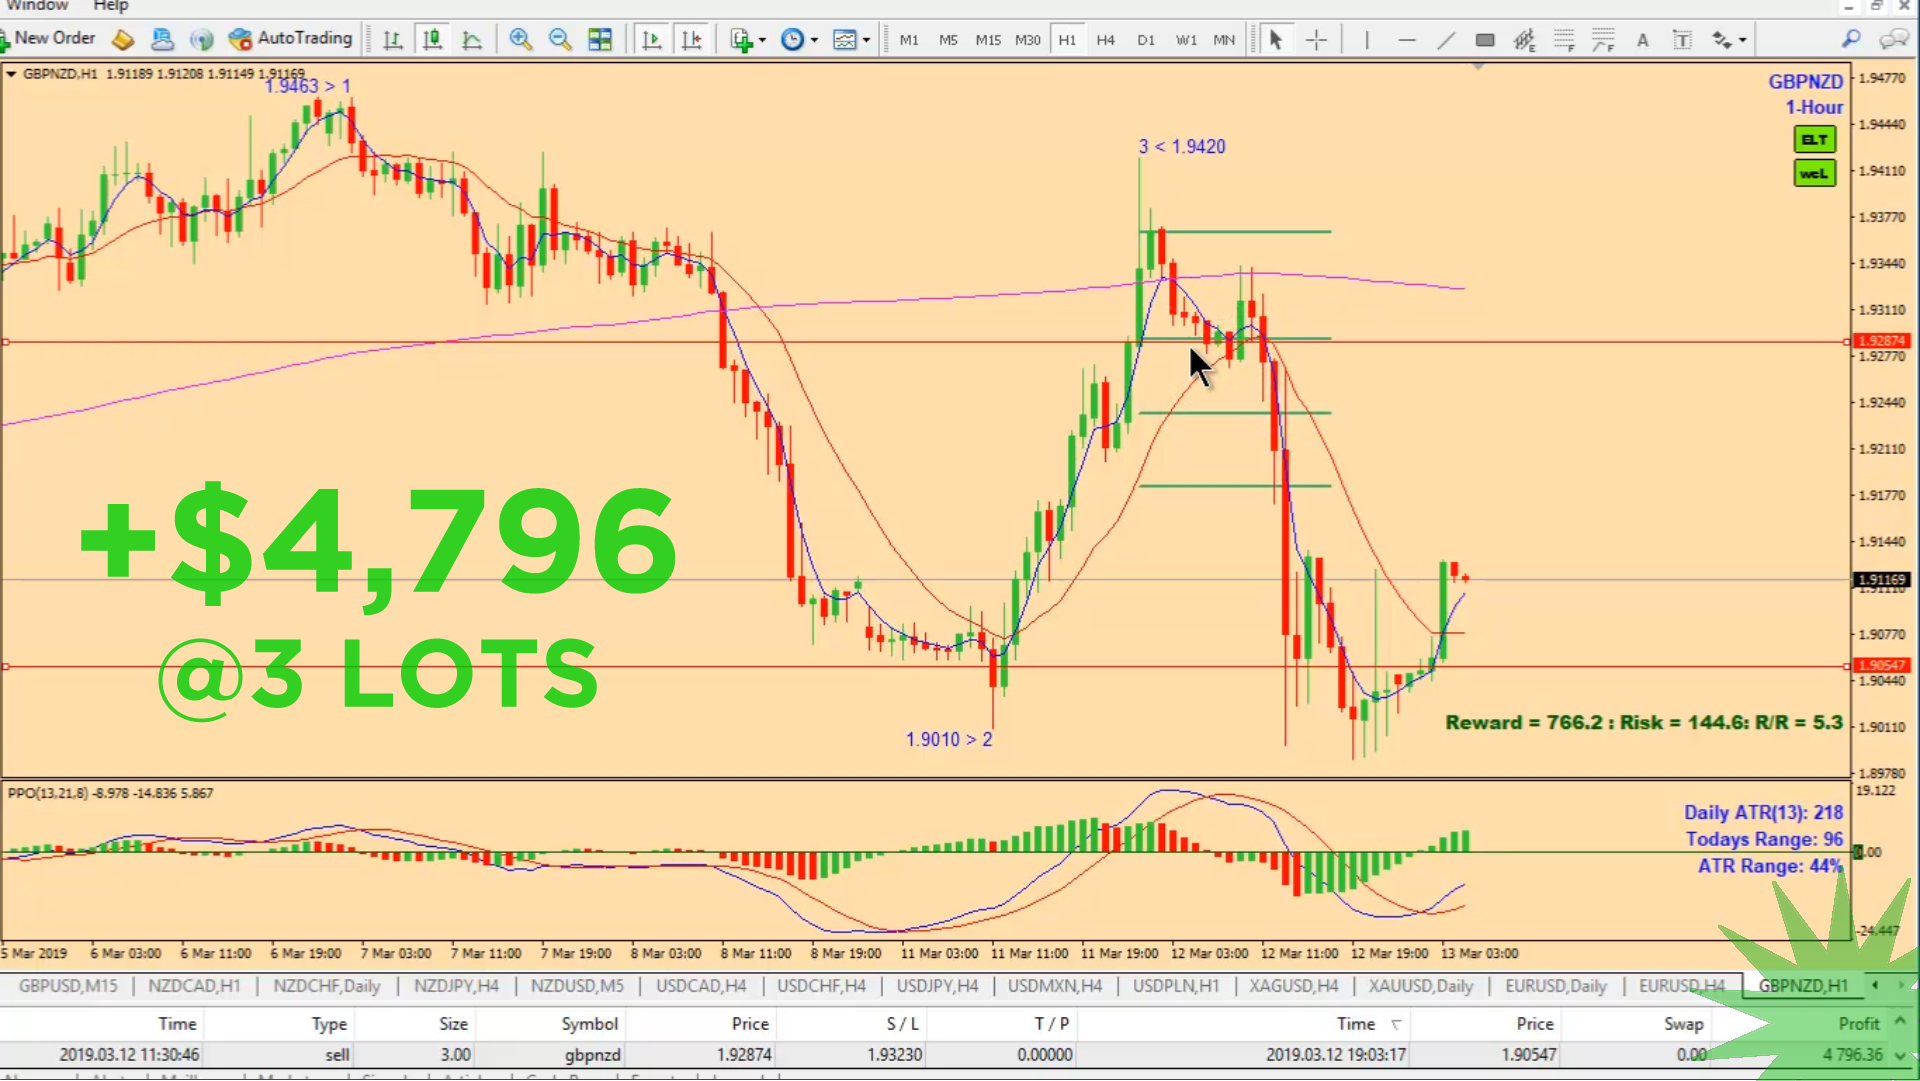Tile chart windows icon

[600, 40]
